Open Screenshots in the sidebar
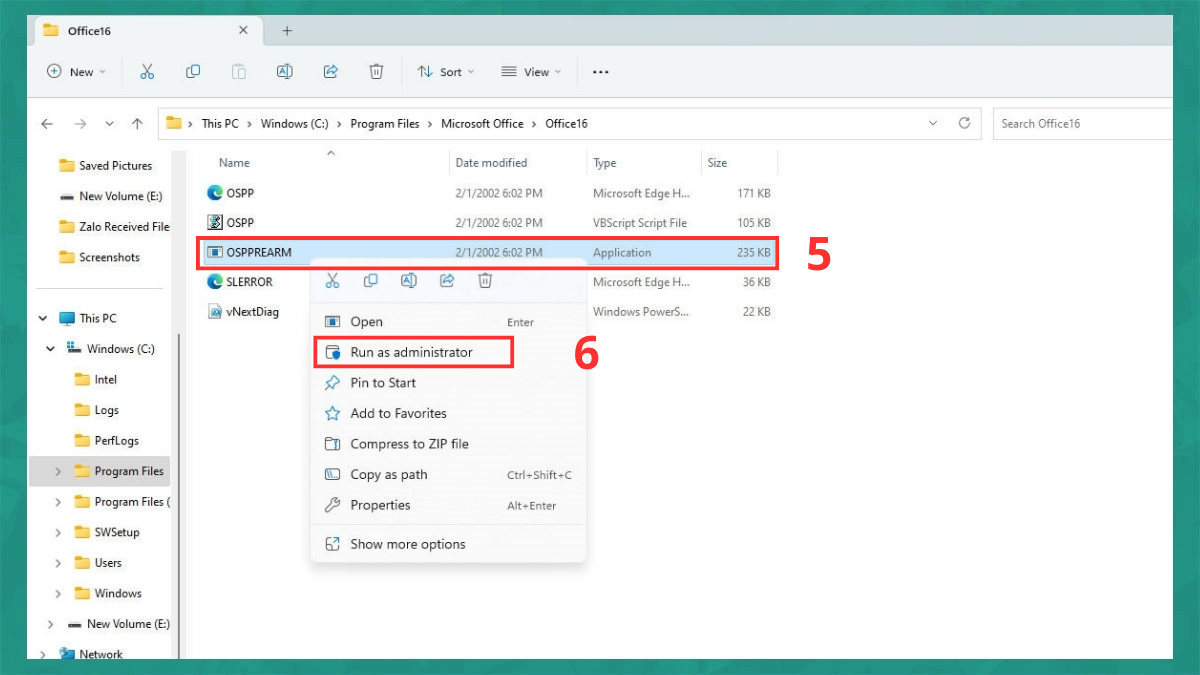 click(x=99, y=257)
